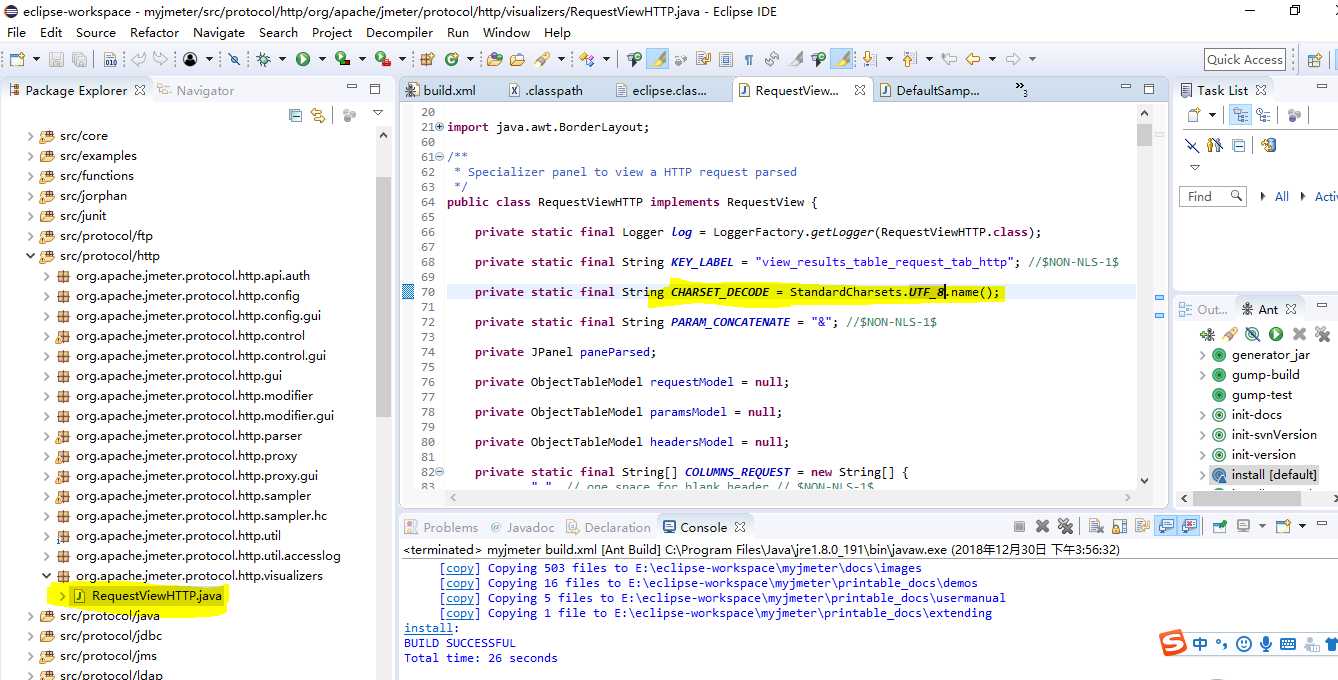Click the New Java Class icon
Viewport: 1338px width, 680px height.
click(452, 59)
